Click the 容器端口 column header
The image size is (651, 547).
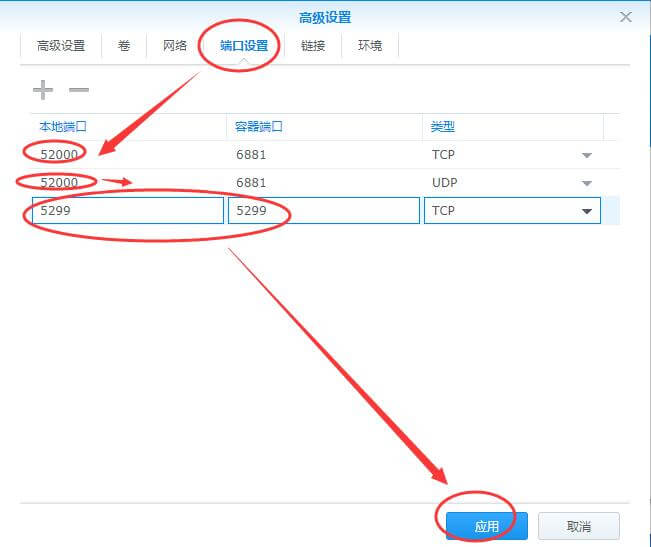(x=259, y=127)
